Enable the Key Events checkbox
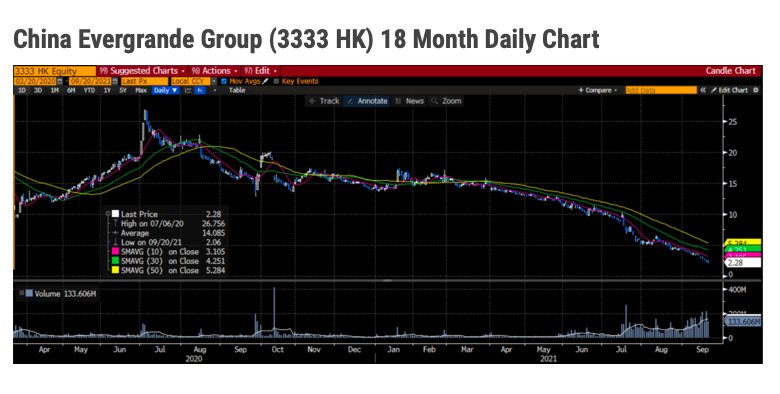The width and height of the screenshot is (780, 394). click(277, 81)
